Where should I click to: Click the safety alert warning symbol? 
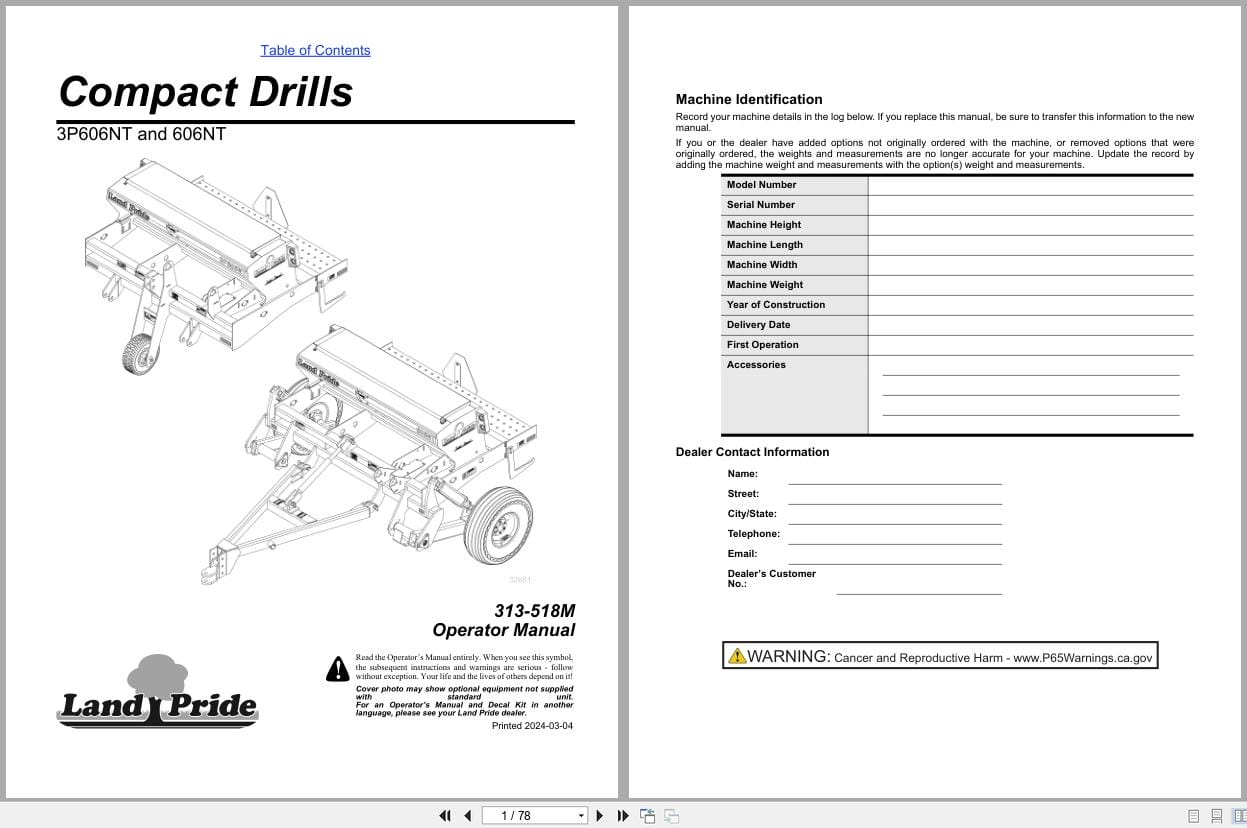pyautogui.click(x=338, y=668)
